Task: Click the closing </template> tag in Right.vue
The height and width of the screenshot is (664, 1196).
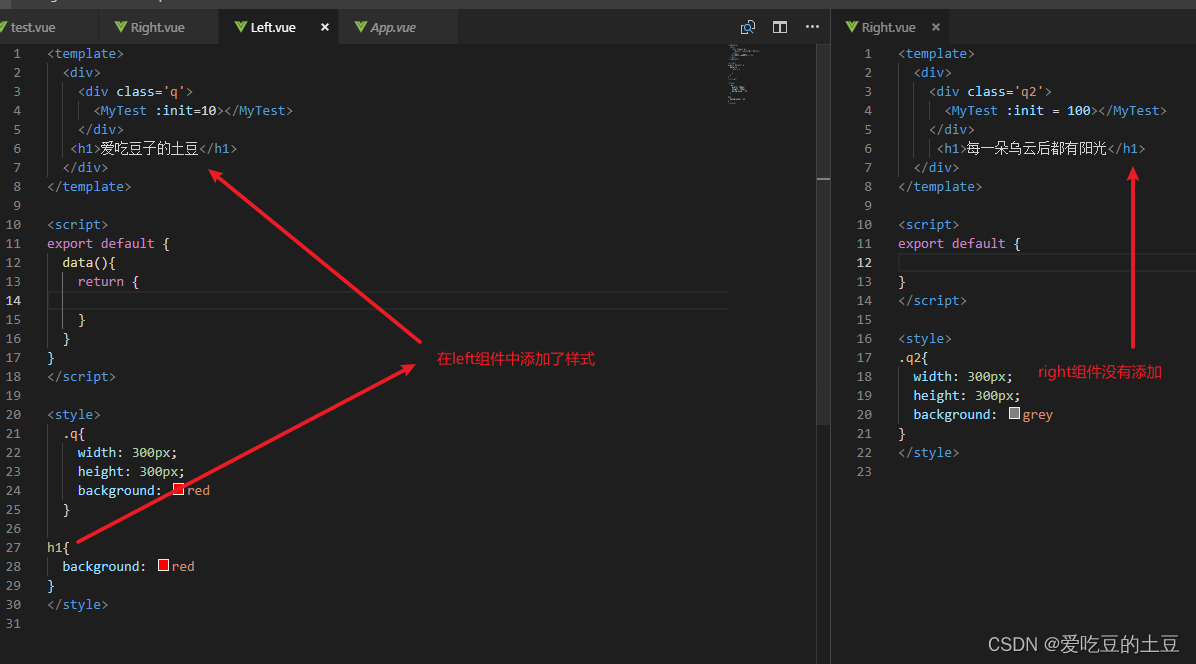Action: [940, 187]
